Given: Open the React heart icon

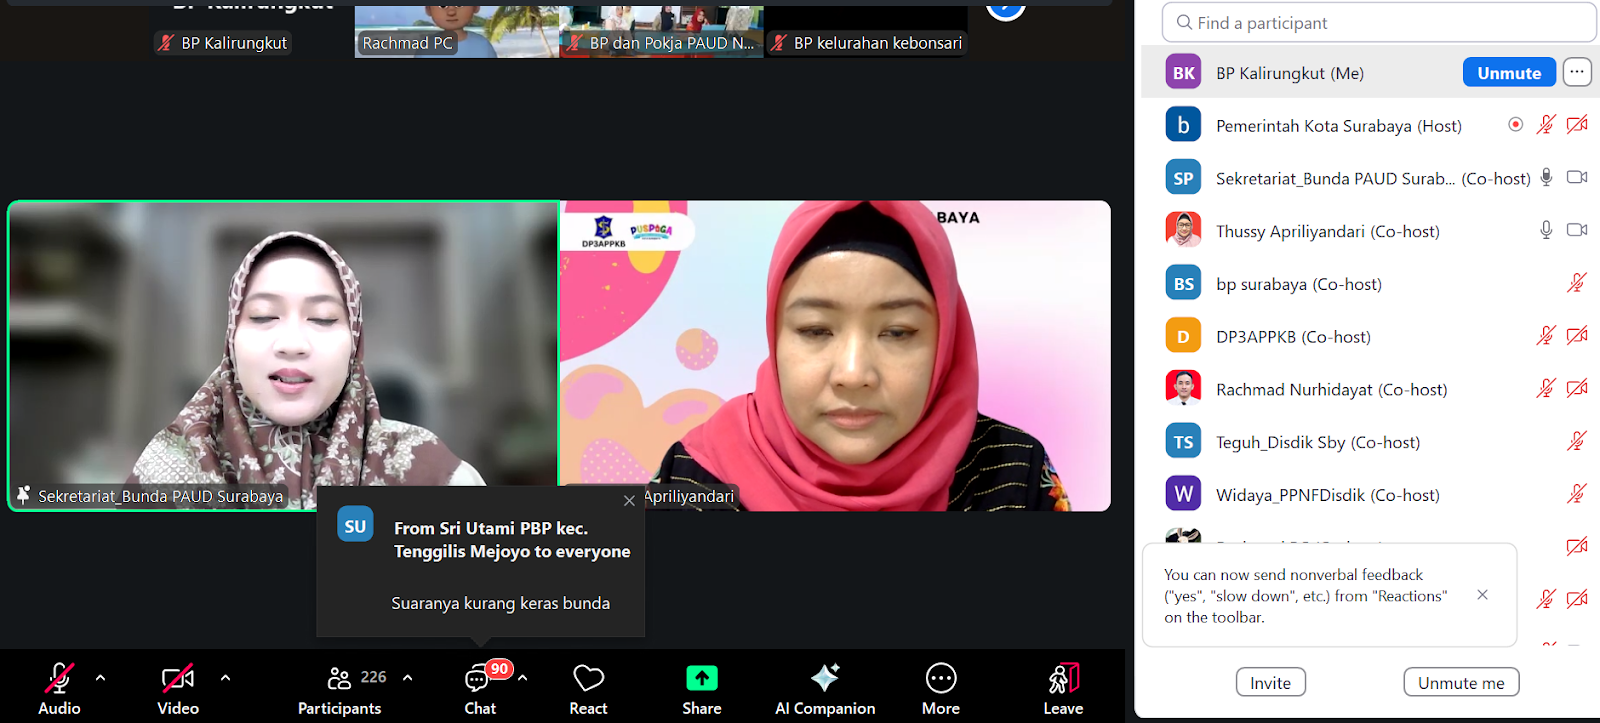Looking at the screenshot, I should pyautogui.click(x=588, y=678).
